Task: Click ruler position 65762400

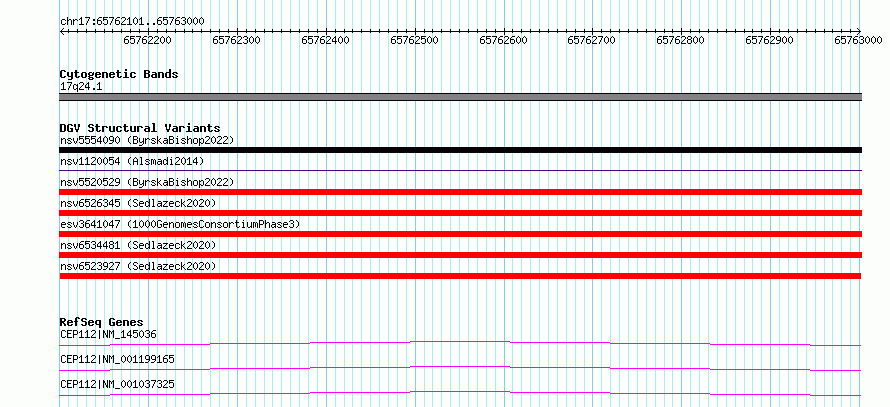Action: pos(325,40)
